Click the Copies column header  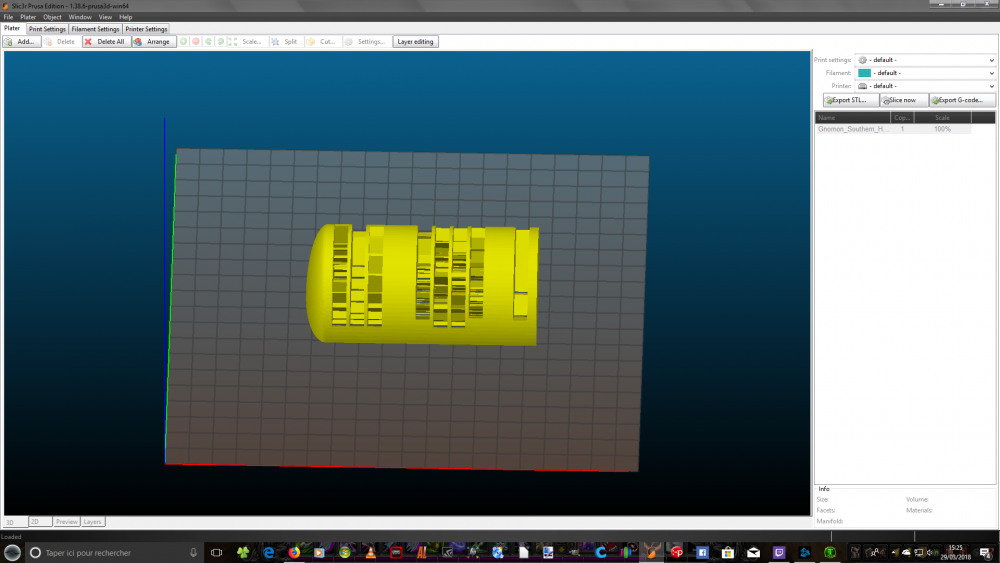tap(902, 117)
